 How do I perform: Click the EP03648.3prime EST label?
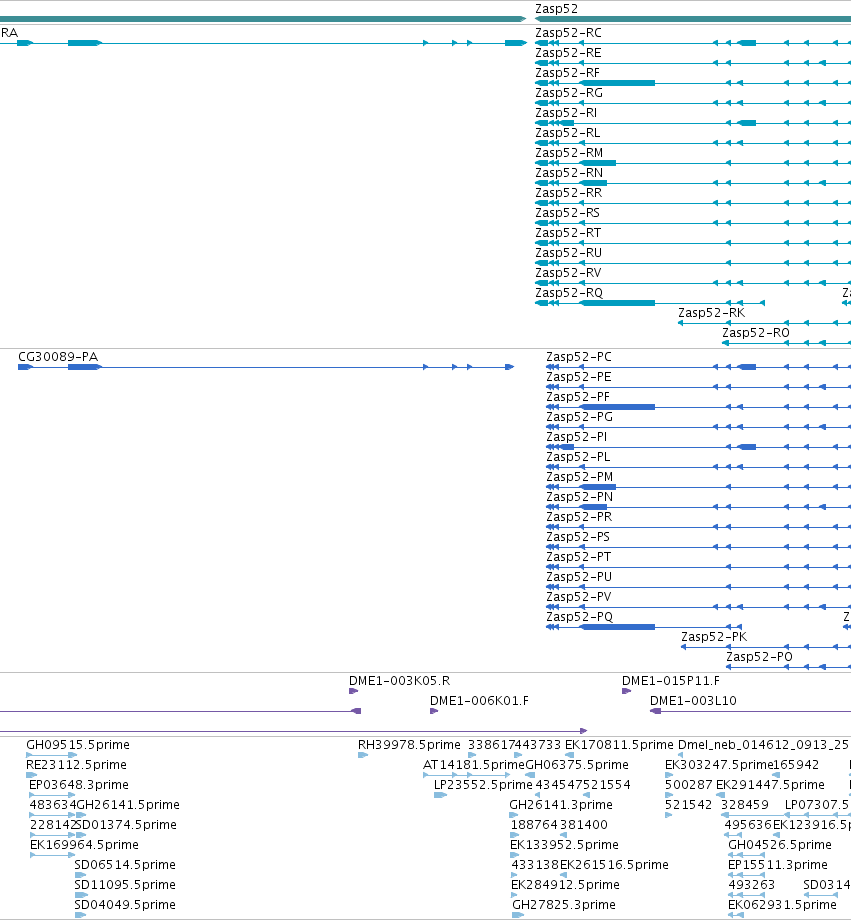coord(79,784)
